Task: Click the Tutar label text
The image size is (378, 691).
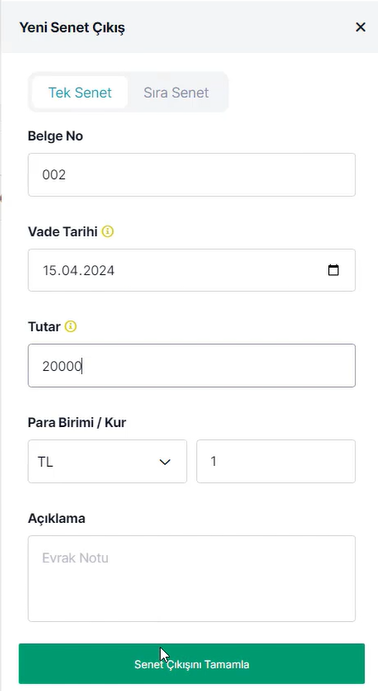Action: (44, 327)
